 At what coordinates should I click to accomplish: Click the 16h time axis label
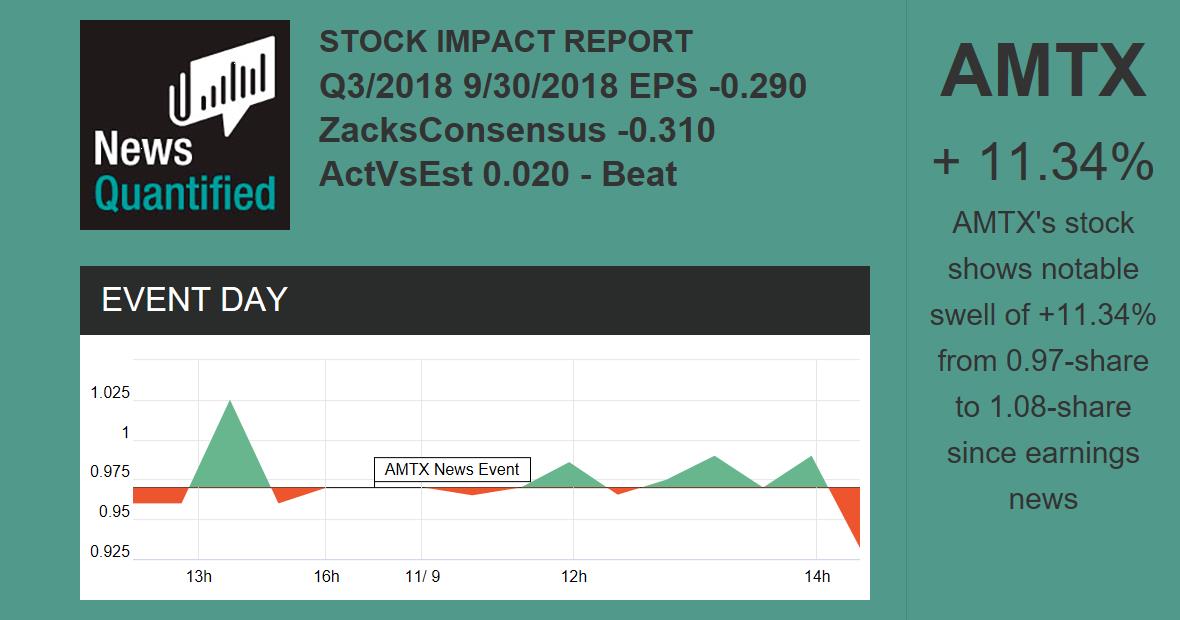coord(326,576)
